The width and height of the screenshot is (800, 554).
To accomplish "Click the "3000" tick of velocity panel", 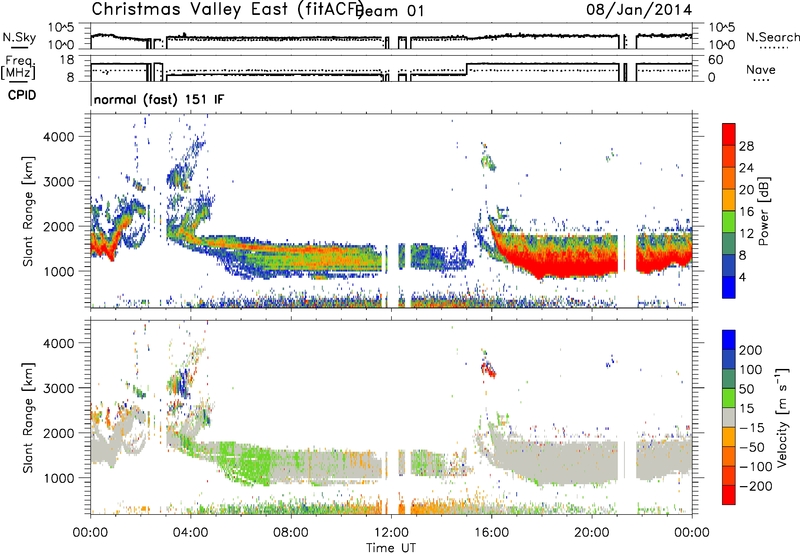I will point(59,388).
